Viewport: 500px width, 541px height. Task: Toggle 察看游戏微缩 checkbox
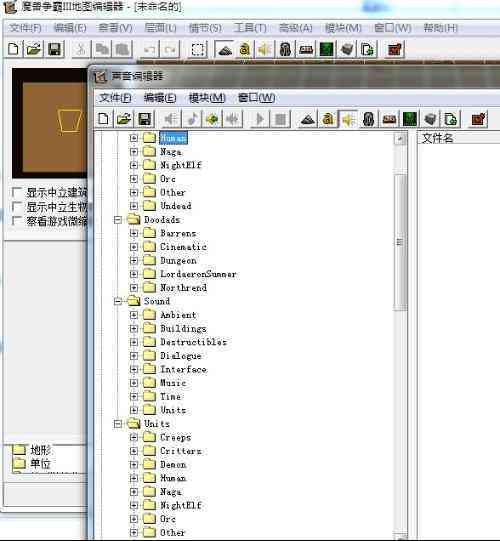[17, 221]
